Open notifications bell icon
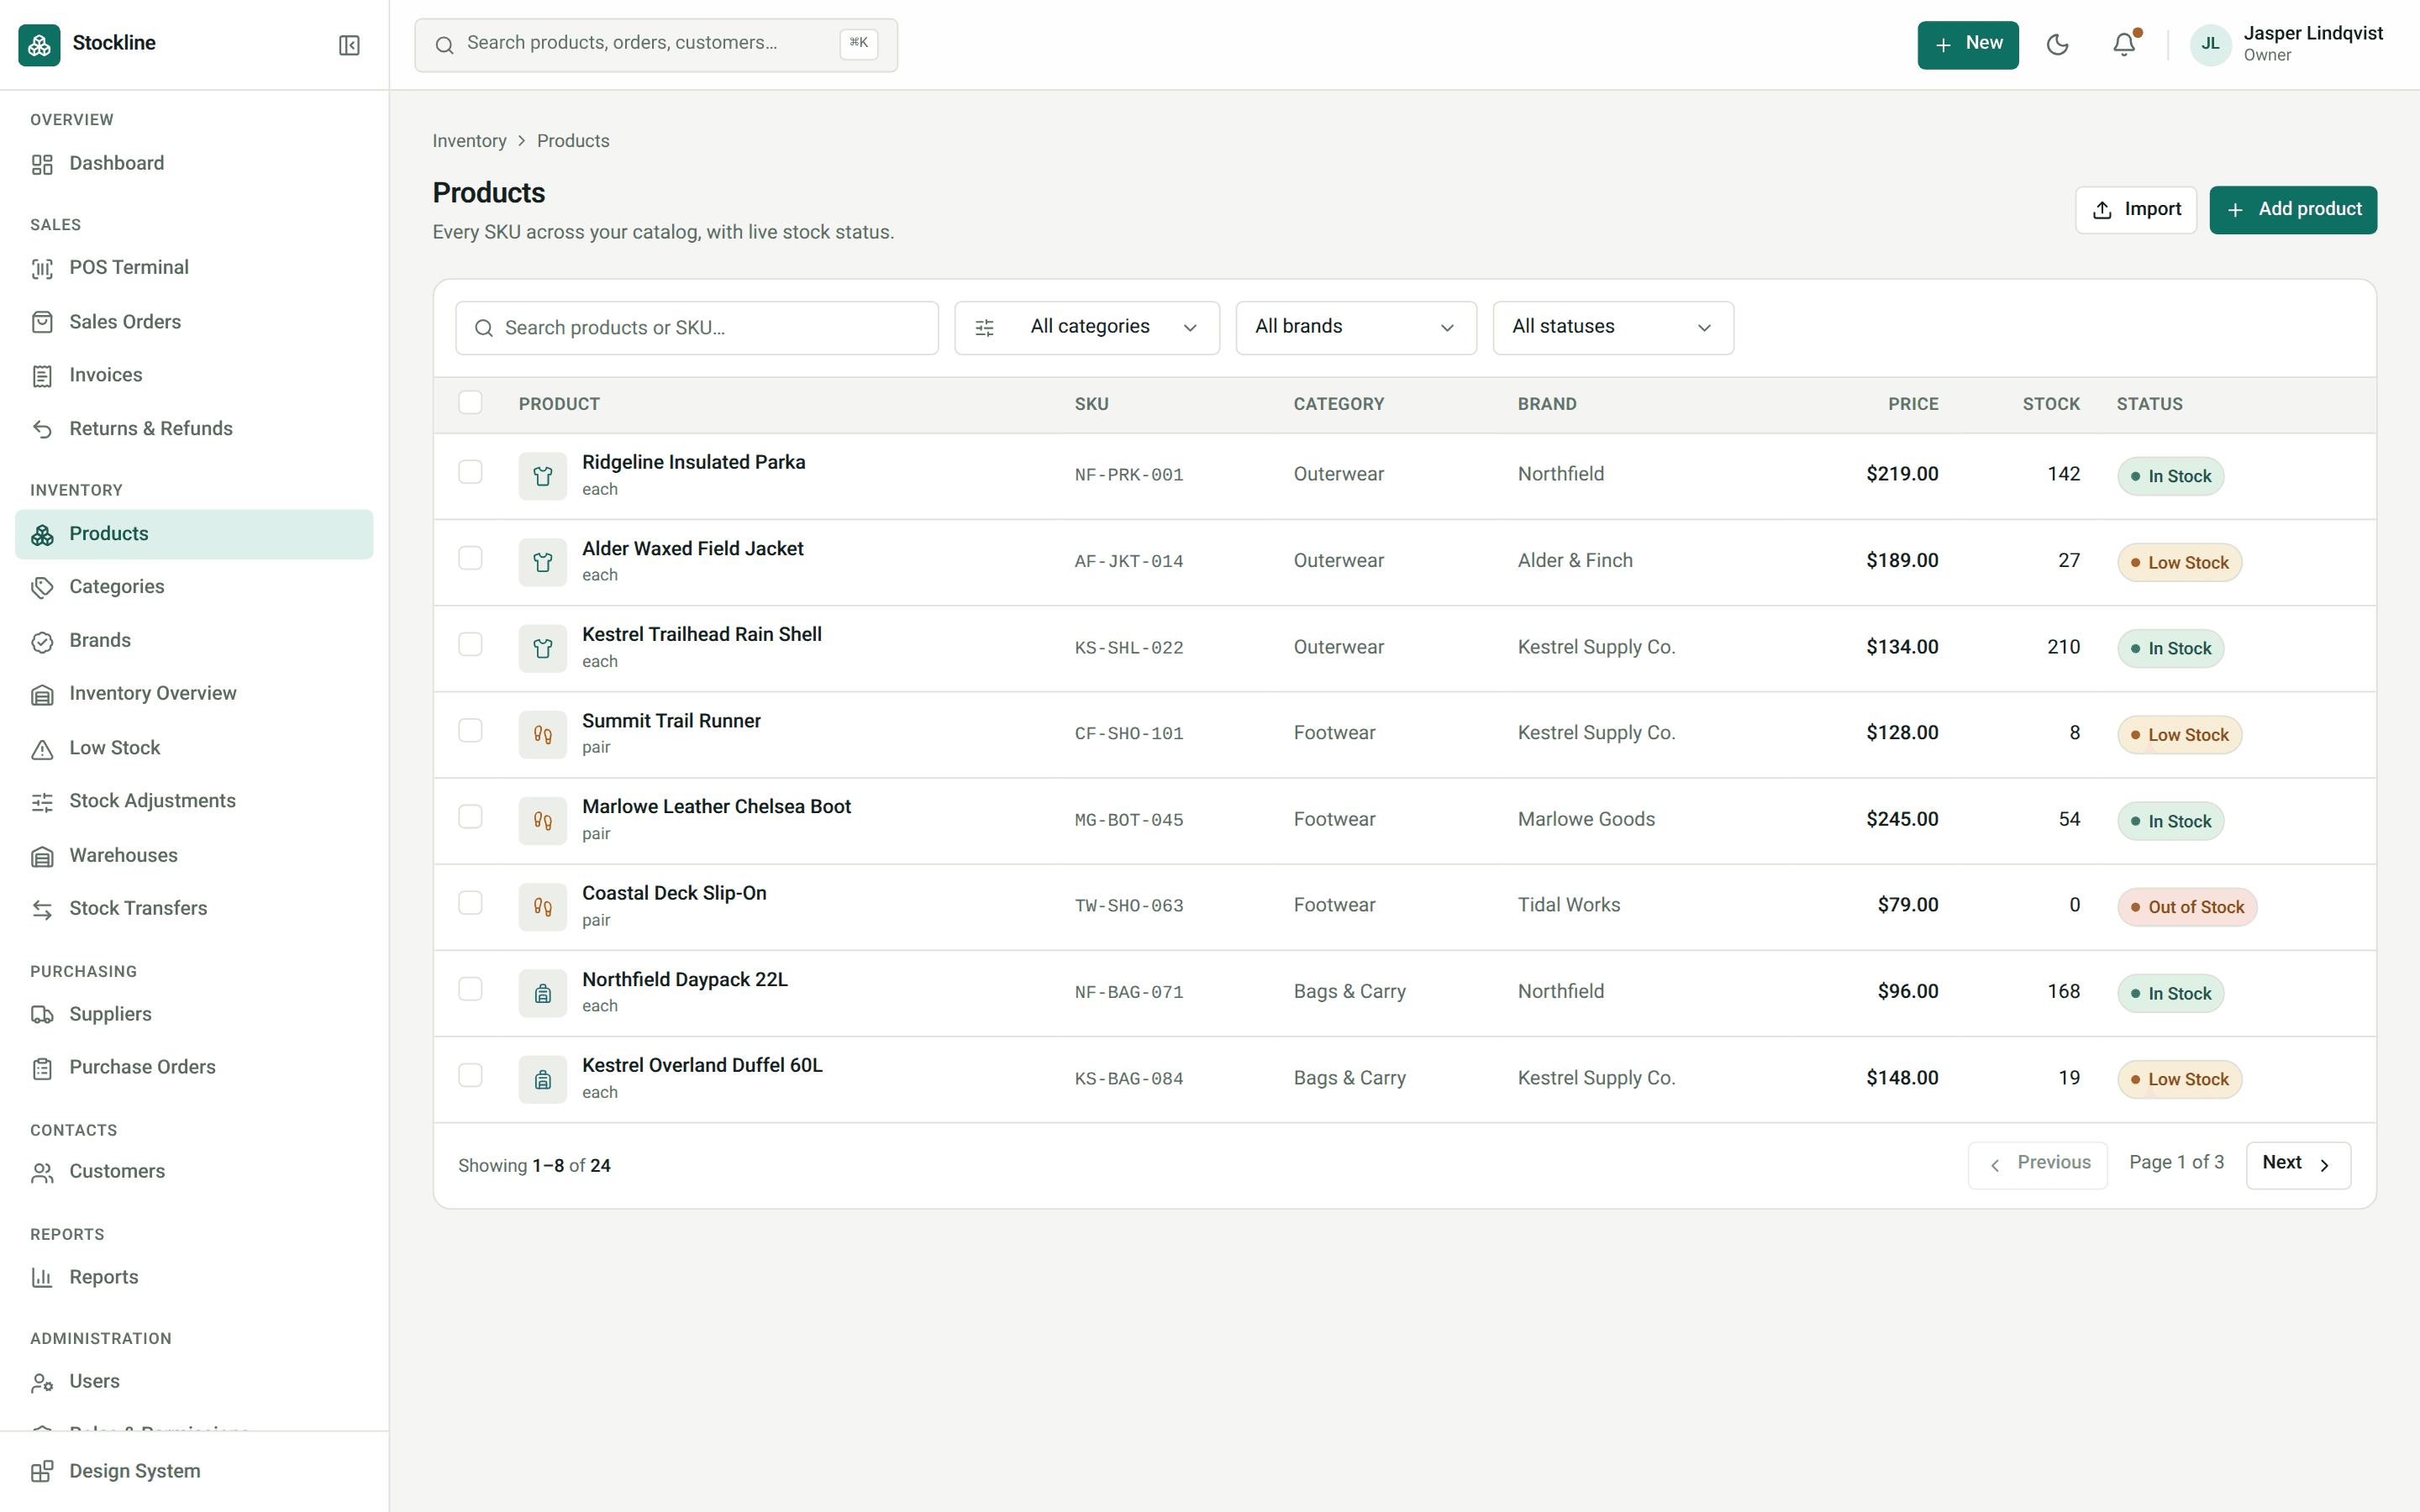The height and width of the screenshot is (1512, 2420). click(x=2124, y=45)
